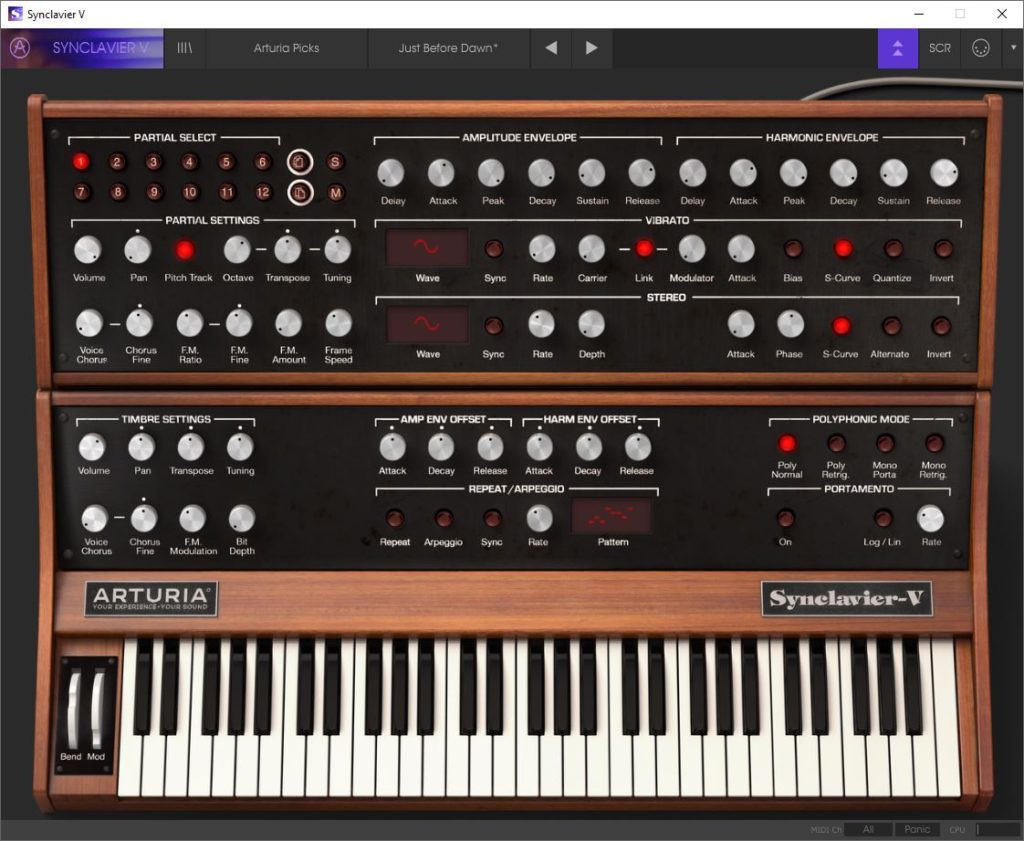Select partial 8 button
This screenshot has width=1024, height=841.
click(x=118, y=192)
